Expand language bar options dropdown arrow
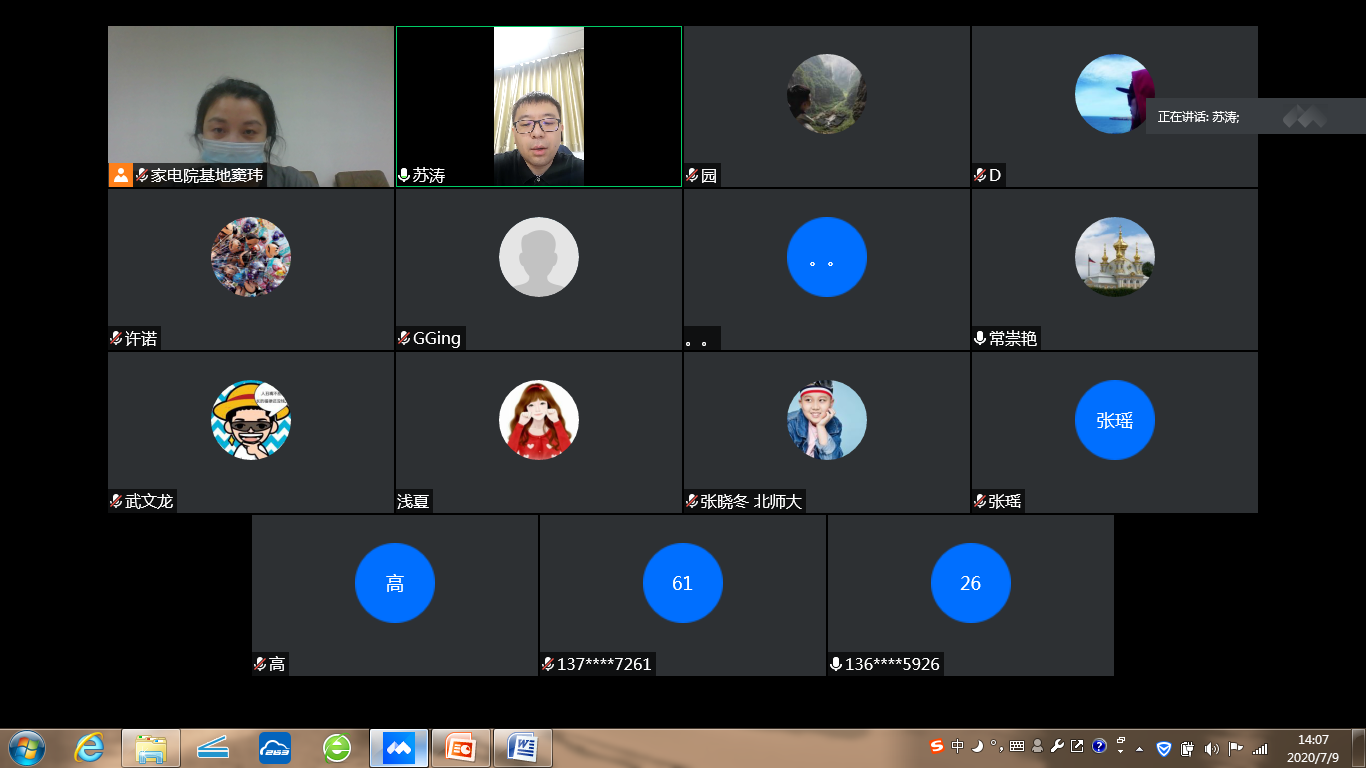The width and height of the screenshot is (1366, 768). (x=1120, y=749)
